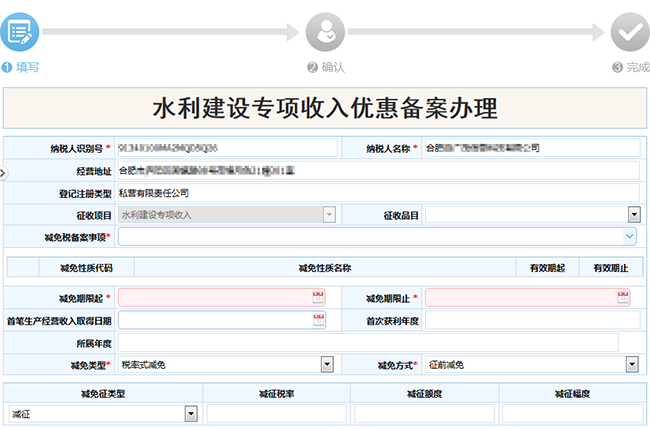
Task: Open calendar for 减免期限止 date
Action: (625, 297)
